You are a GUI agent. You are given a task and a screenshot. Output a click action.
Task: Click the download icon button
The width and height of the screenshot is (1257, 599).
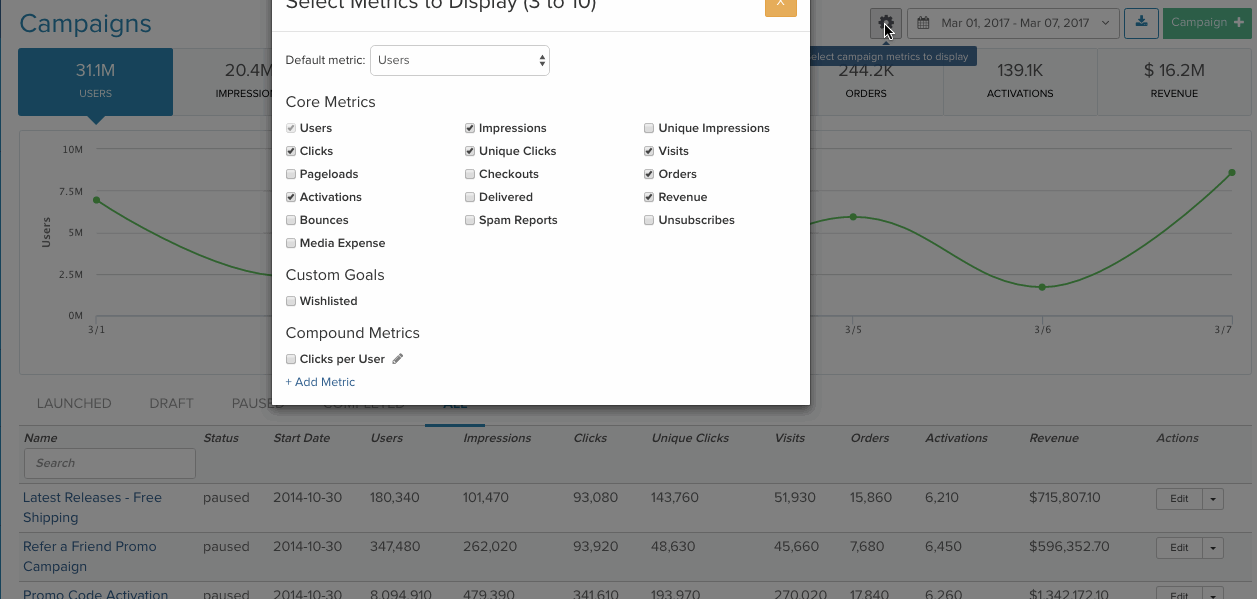[1141, 23]
